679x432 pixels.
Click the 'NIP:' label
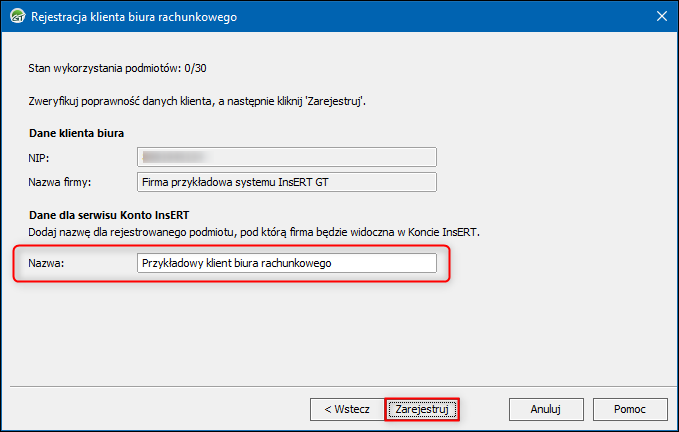pos(39,158)
